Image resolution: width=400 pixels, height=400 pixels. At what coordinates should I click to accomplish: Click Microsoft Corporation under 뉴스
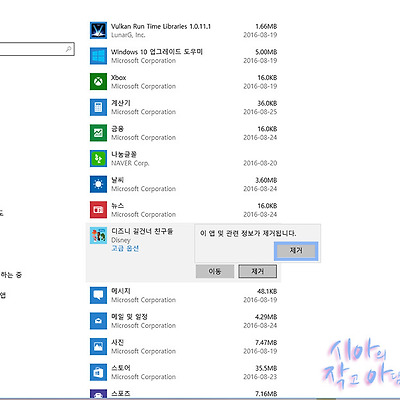point(143,215)
